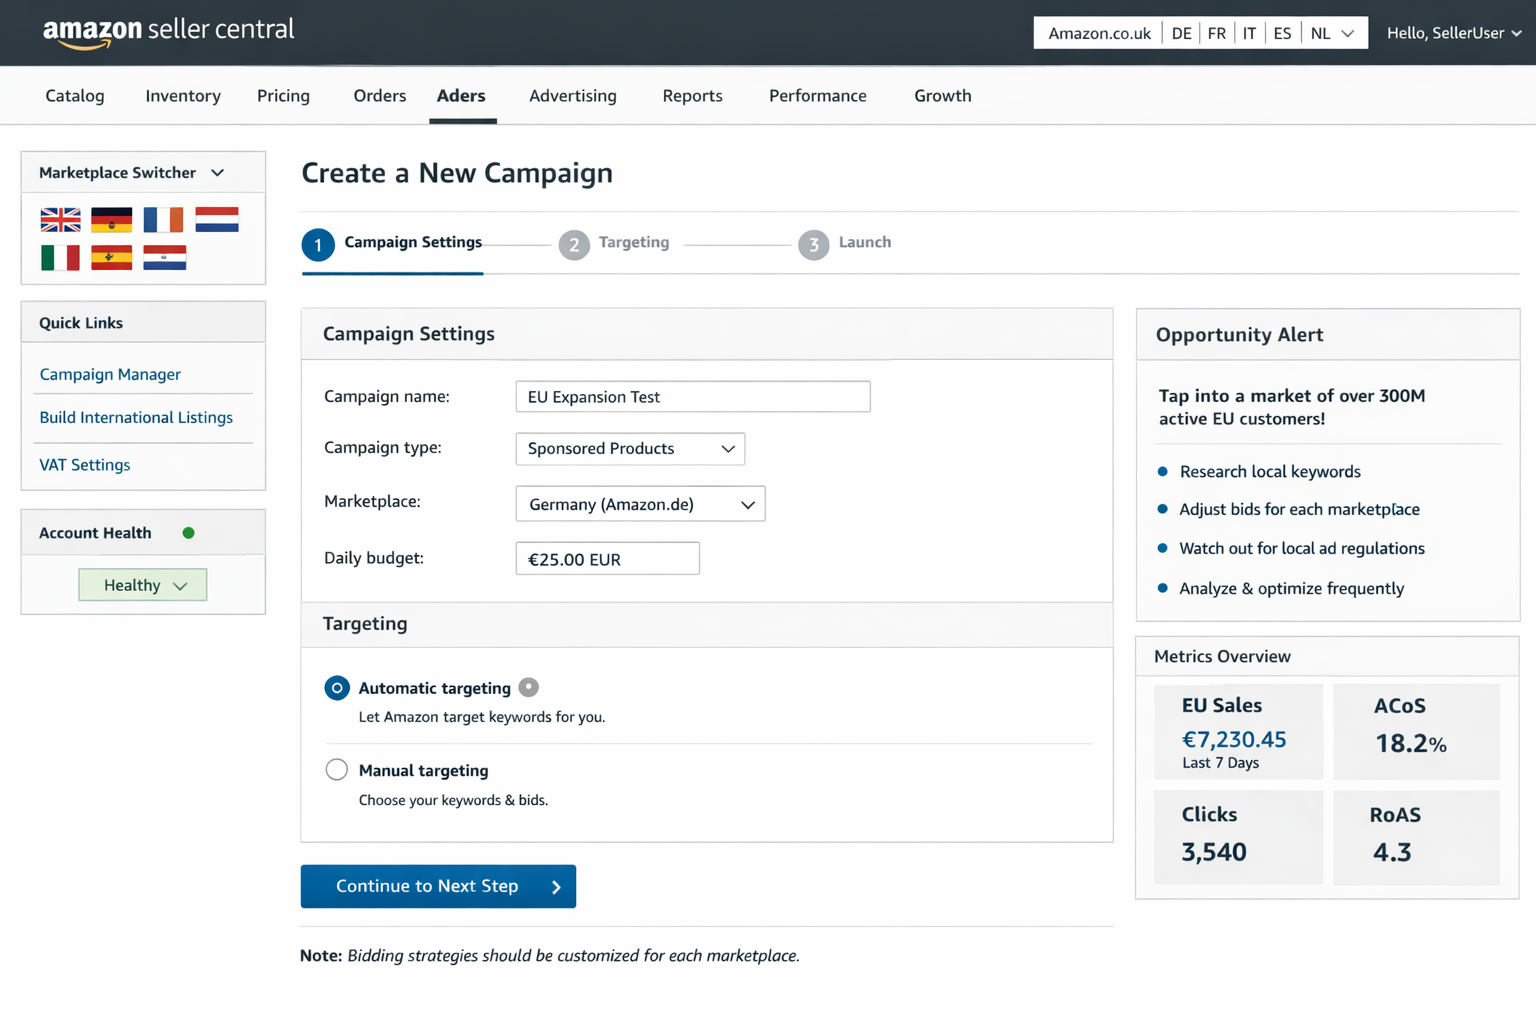This screenshot has width=1536, height=1024.
Task: Select the United Kingdom flag
Action: [60, 219]
